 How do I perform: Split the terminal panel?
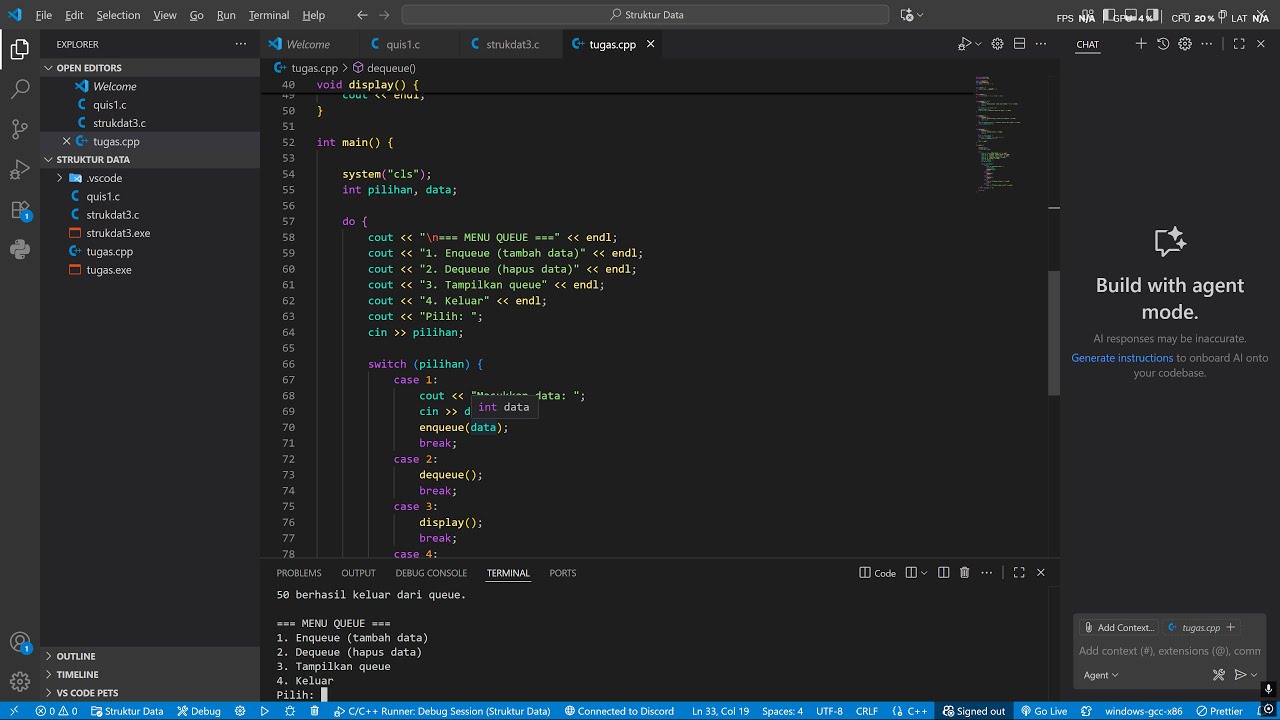pos(943,573)
